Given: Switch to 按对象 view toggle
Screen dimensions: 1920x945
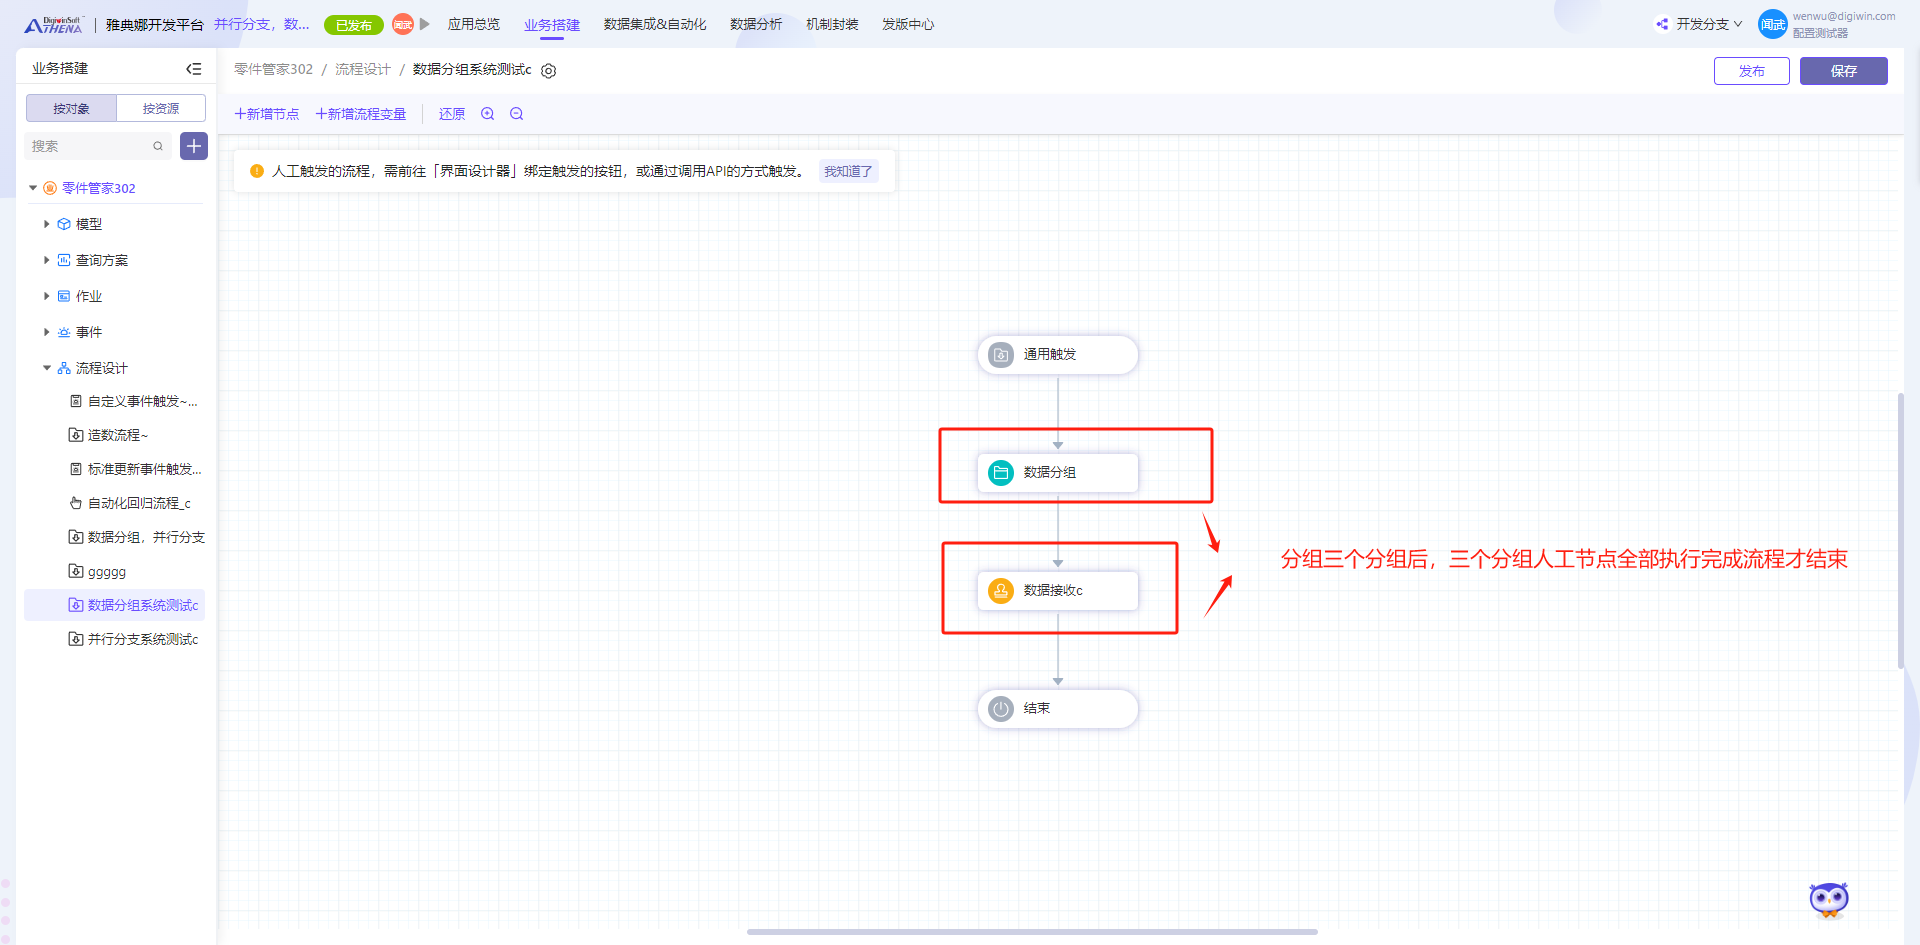Looking at the screenshot, I should tap(71, 108).
